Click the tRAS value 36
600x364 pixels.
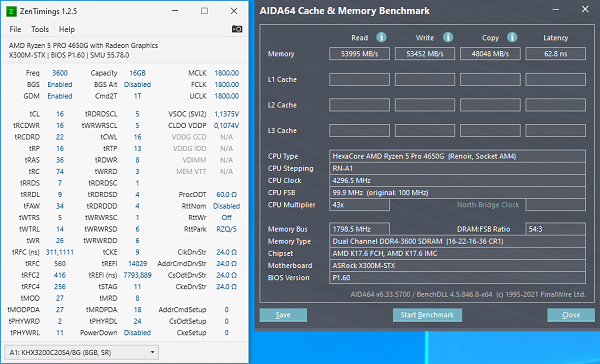[60, 160]
